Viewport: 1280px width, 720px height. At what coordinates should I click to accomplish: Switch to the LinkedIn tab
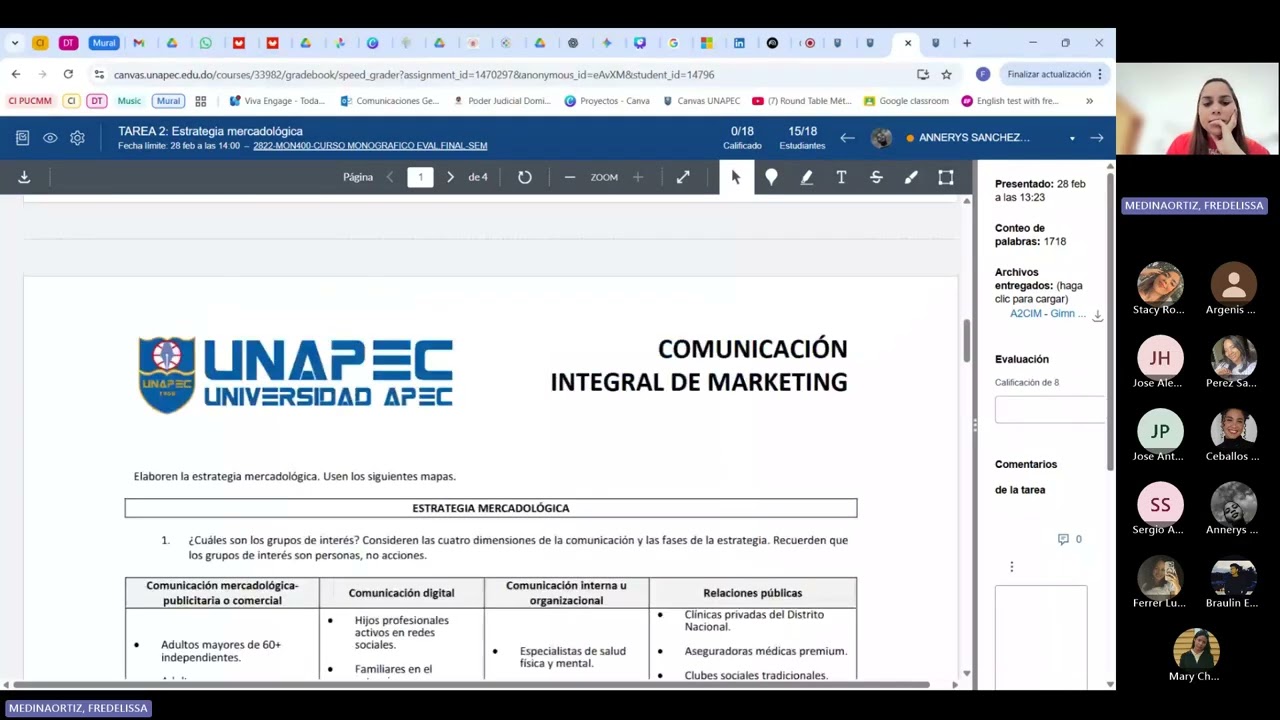[739, 43]
